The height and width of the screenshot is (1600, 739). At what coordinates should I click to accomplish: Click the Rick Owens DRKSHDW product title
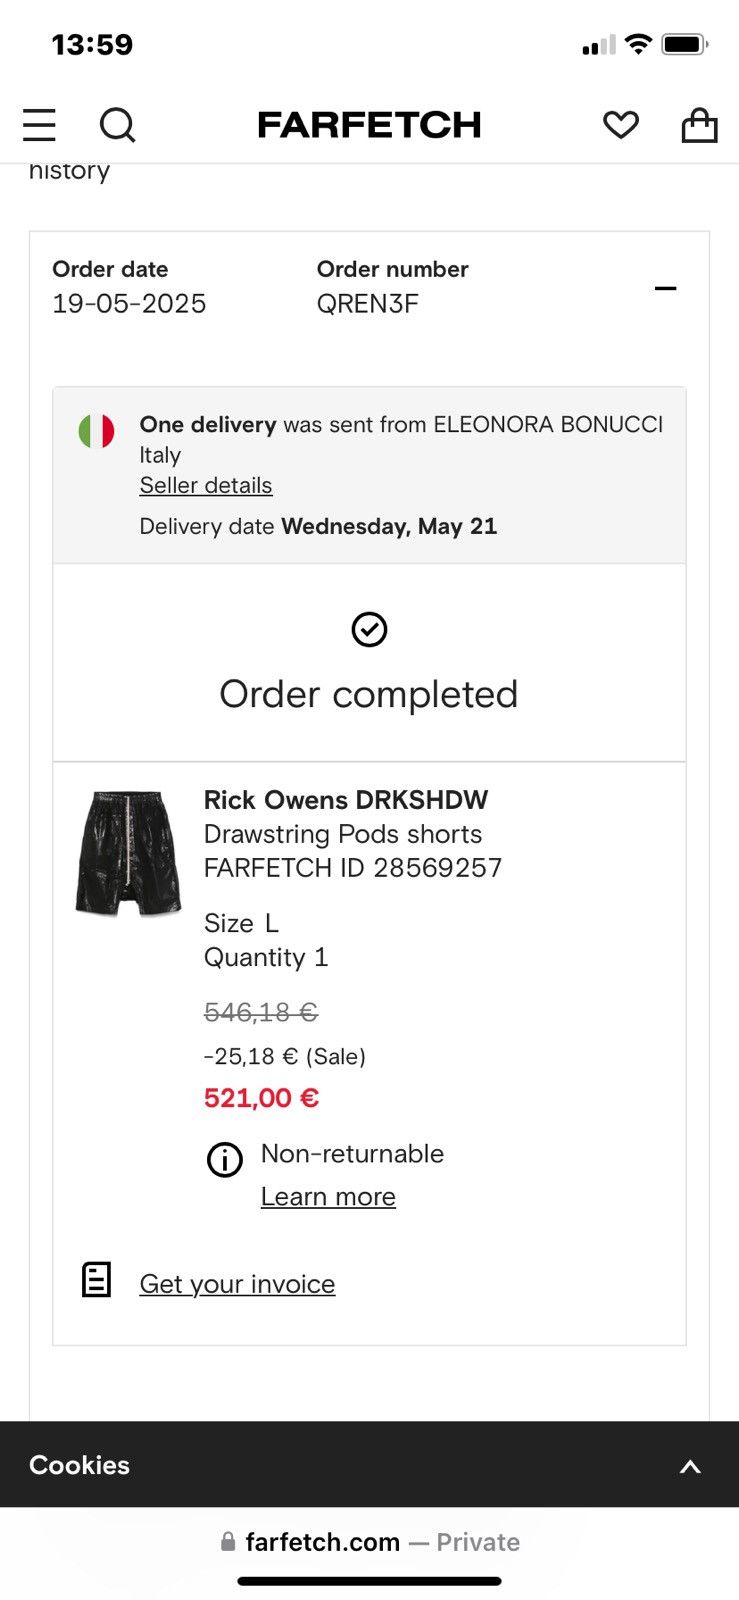[x=346, y=800]
